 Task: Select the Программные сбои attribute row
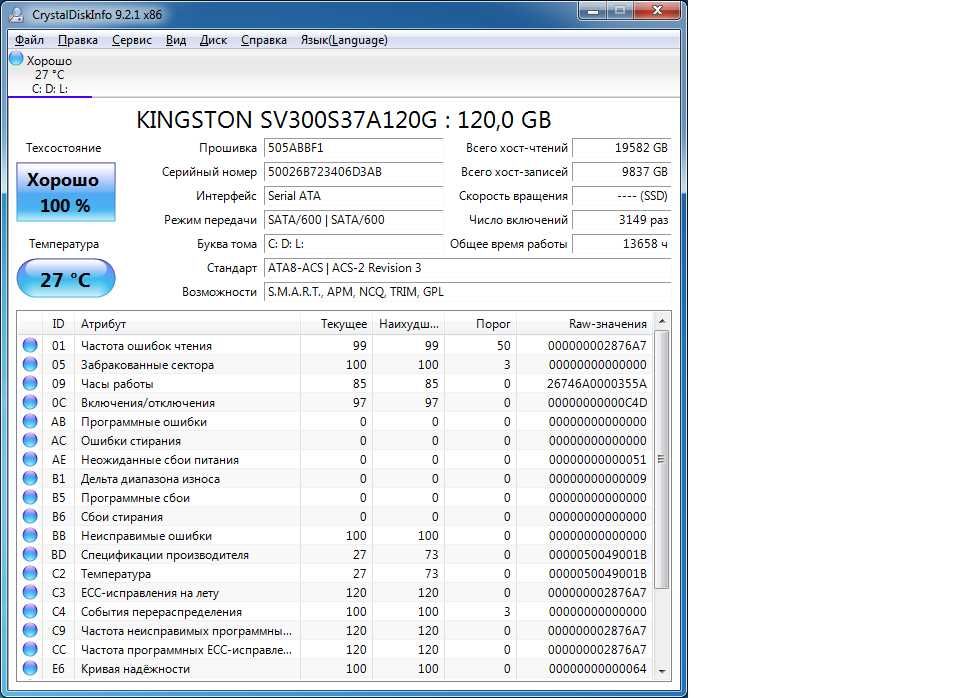tap(335, 497)
